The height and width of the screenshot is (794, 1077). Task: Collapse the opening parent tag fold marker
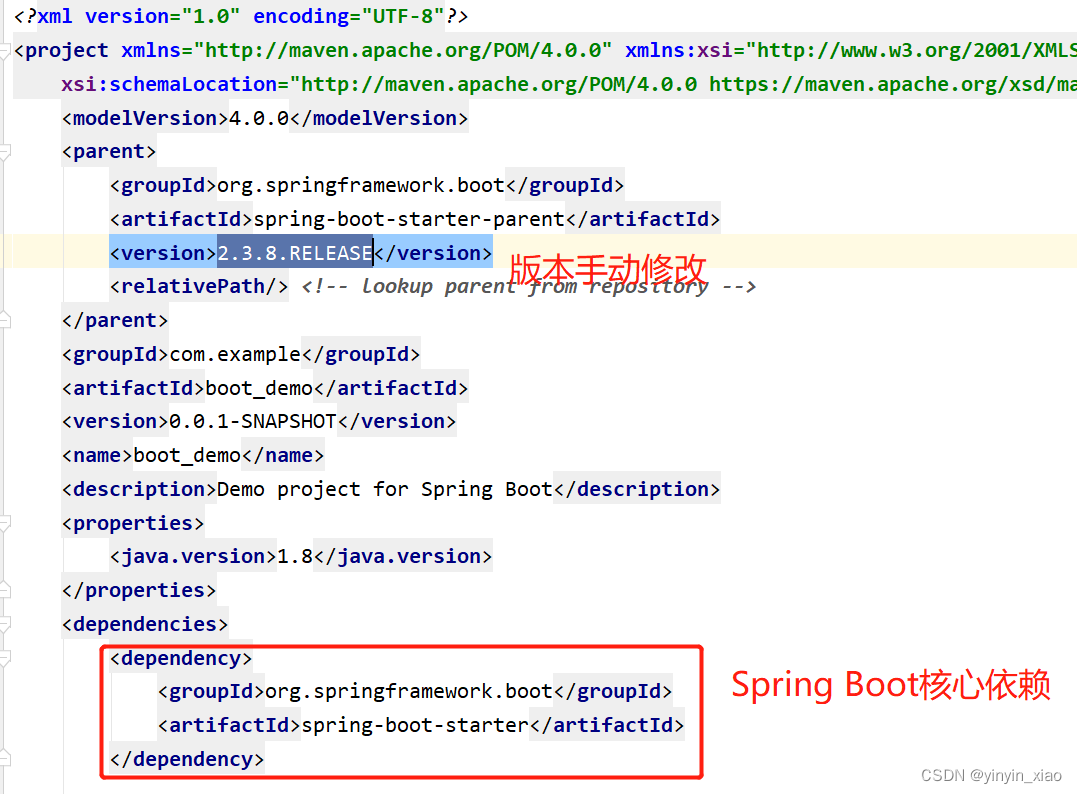4,152
